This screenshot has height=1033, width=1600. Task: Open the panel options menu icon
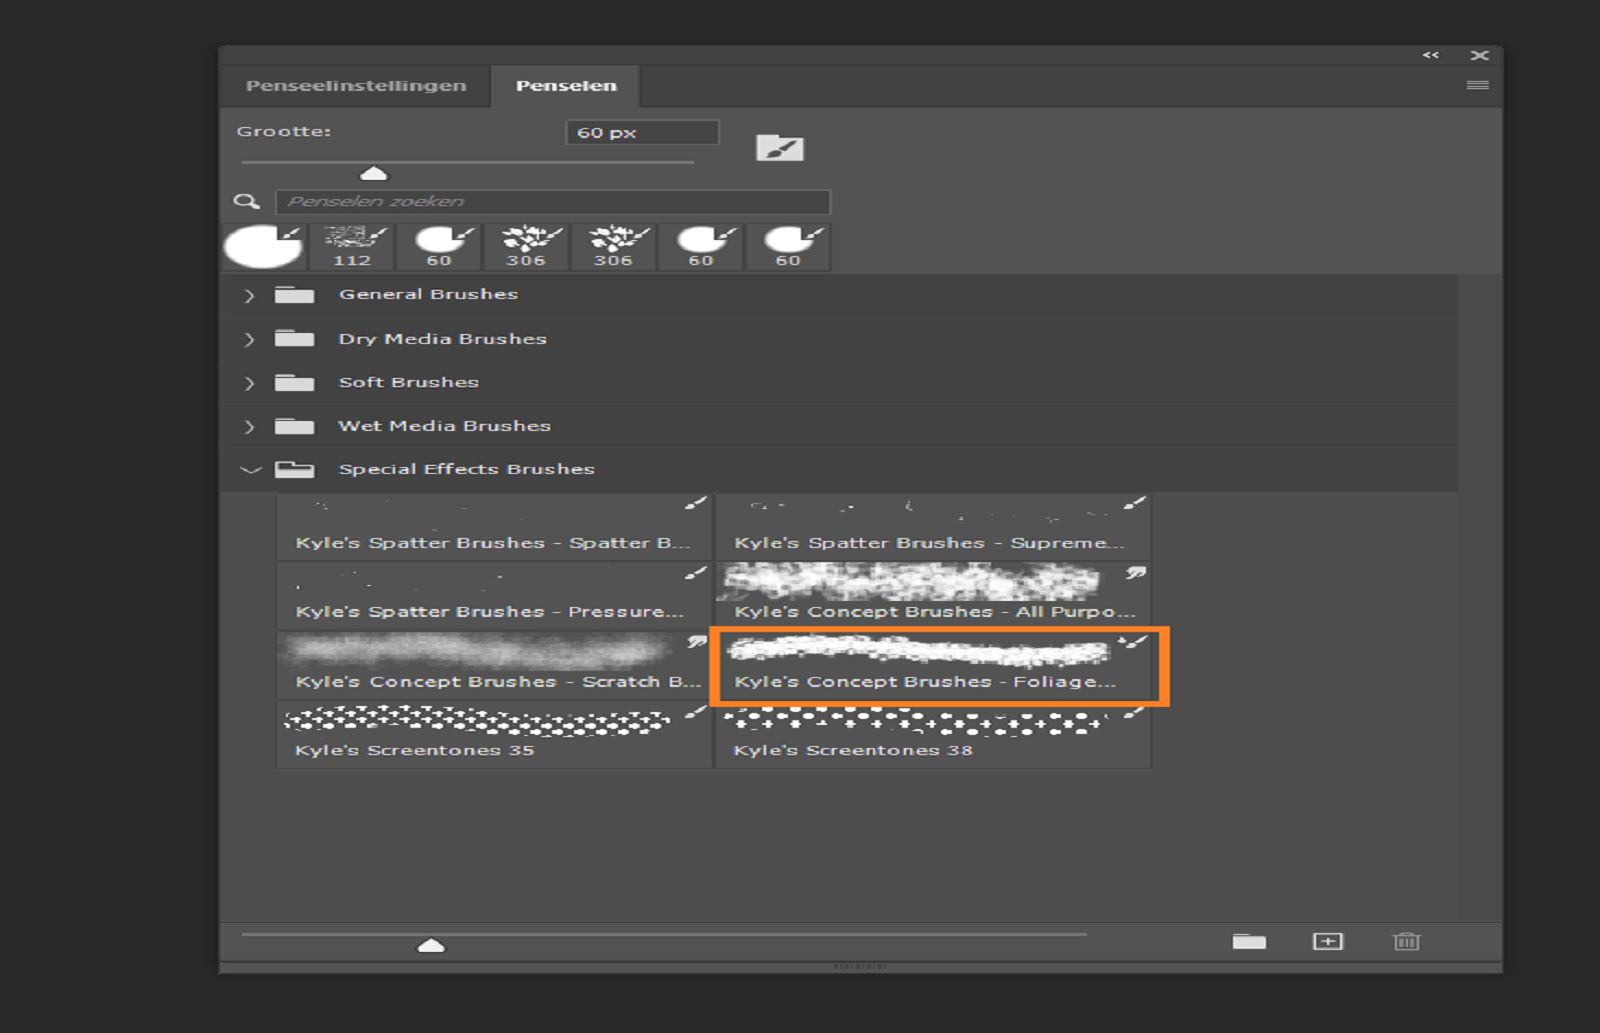(1477, 86)
